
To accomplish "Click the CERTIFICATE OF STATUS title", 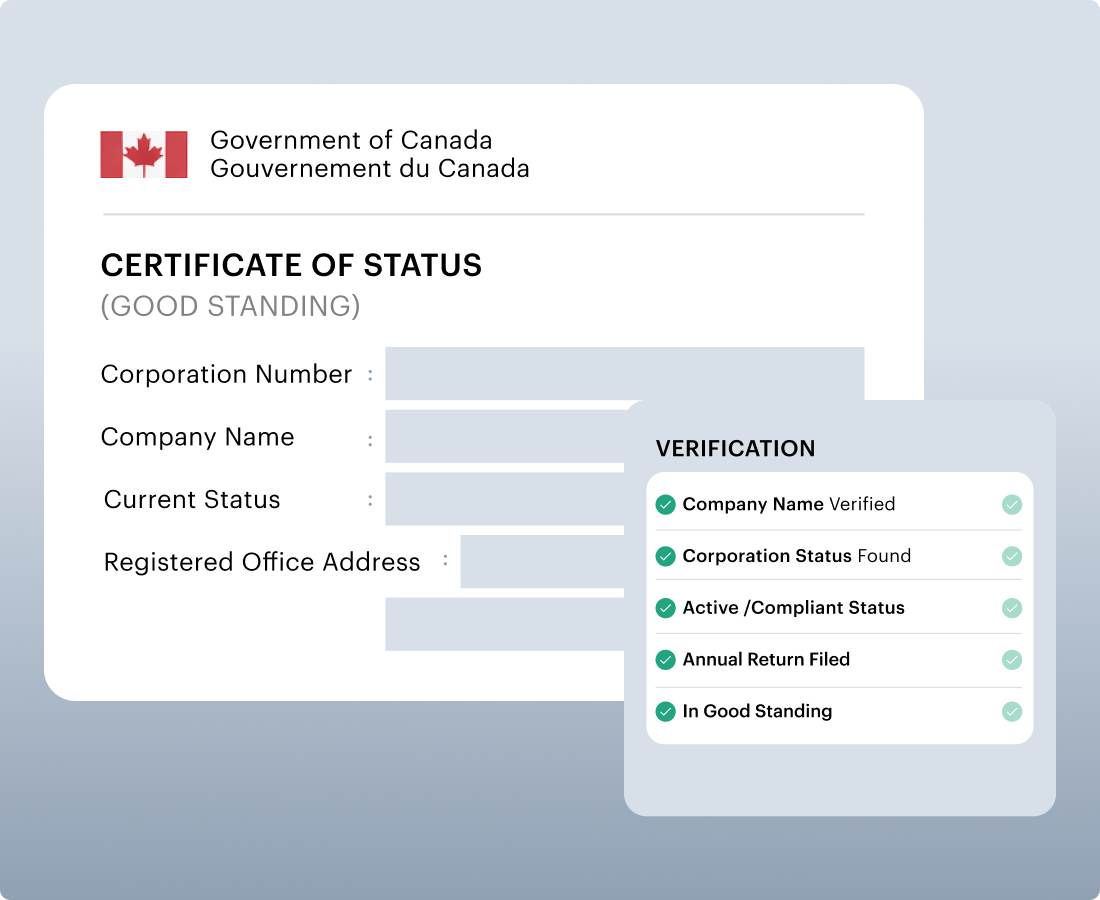I will pos(291,265).
